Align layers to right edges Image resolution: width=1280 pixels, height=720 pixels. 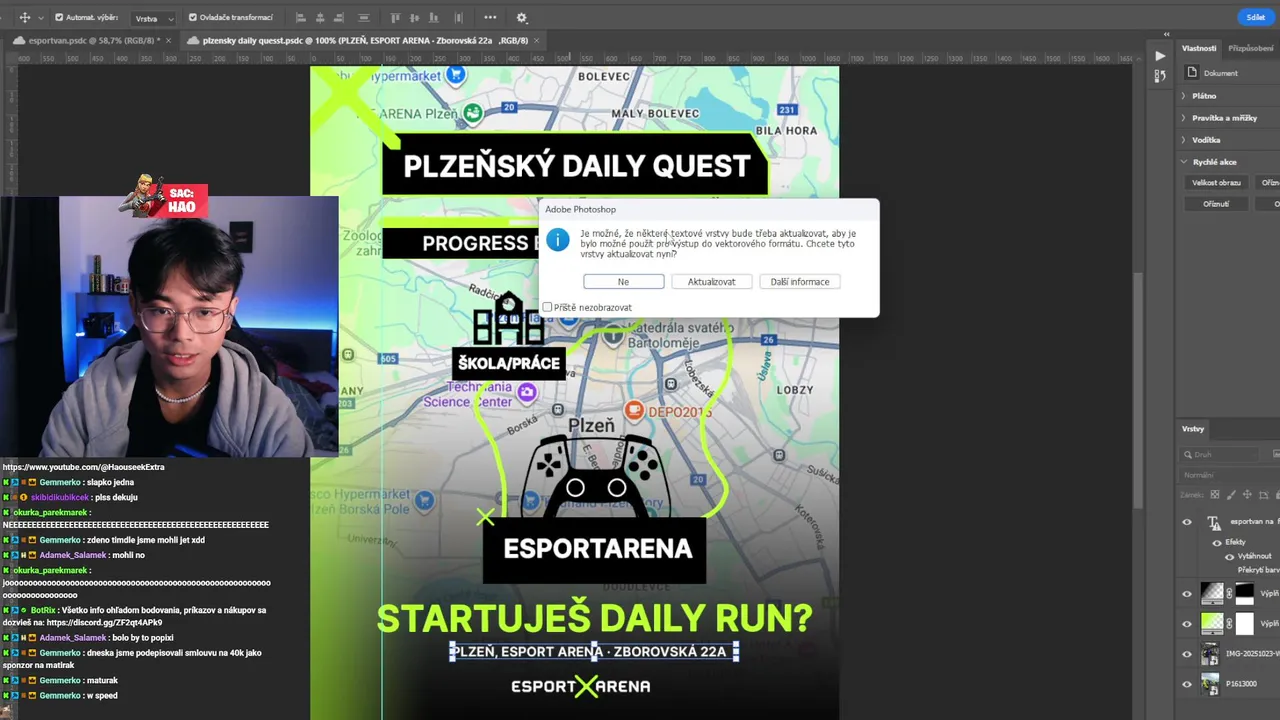(340, 17)
